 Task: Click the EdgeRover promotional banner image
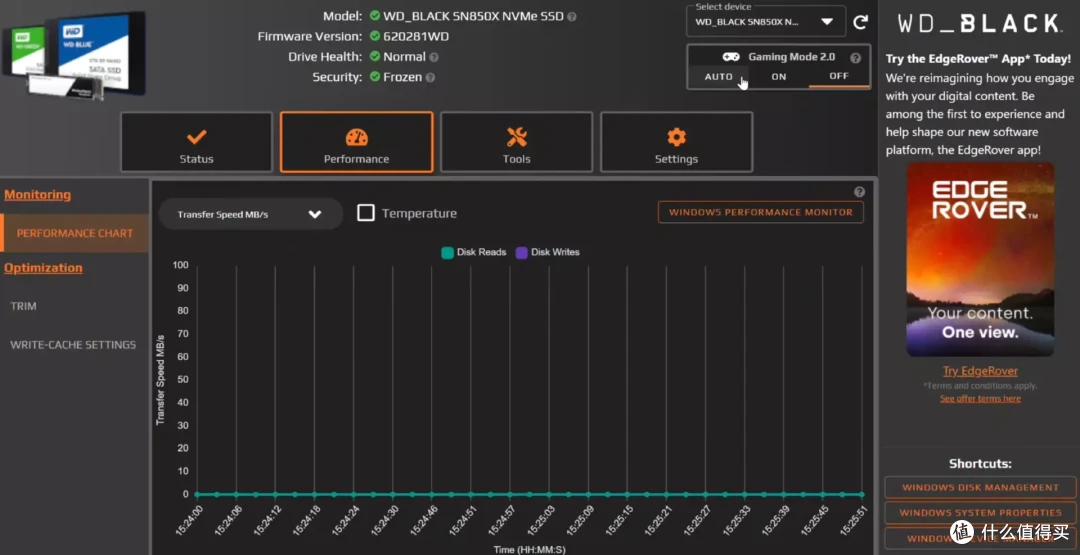980,260
